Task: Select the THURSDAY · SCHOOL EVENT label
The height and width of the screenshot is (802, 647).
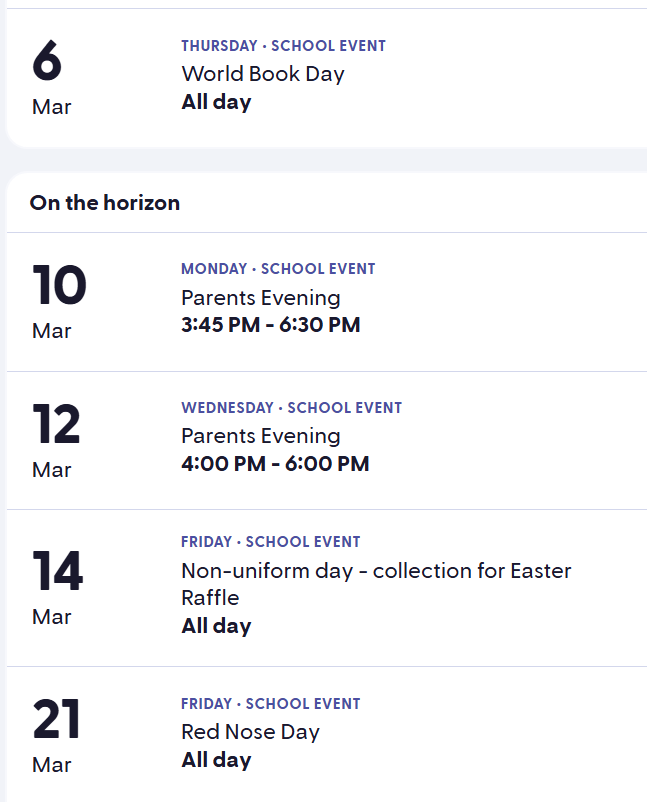Action: click(x=283, y=46)
